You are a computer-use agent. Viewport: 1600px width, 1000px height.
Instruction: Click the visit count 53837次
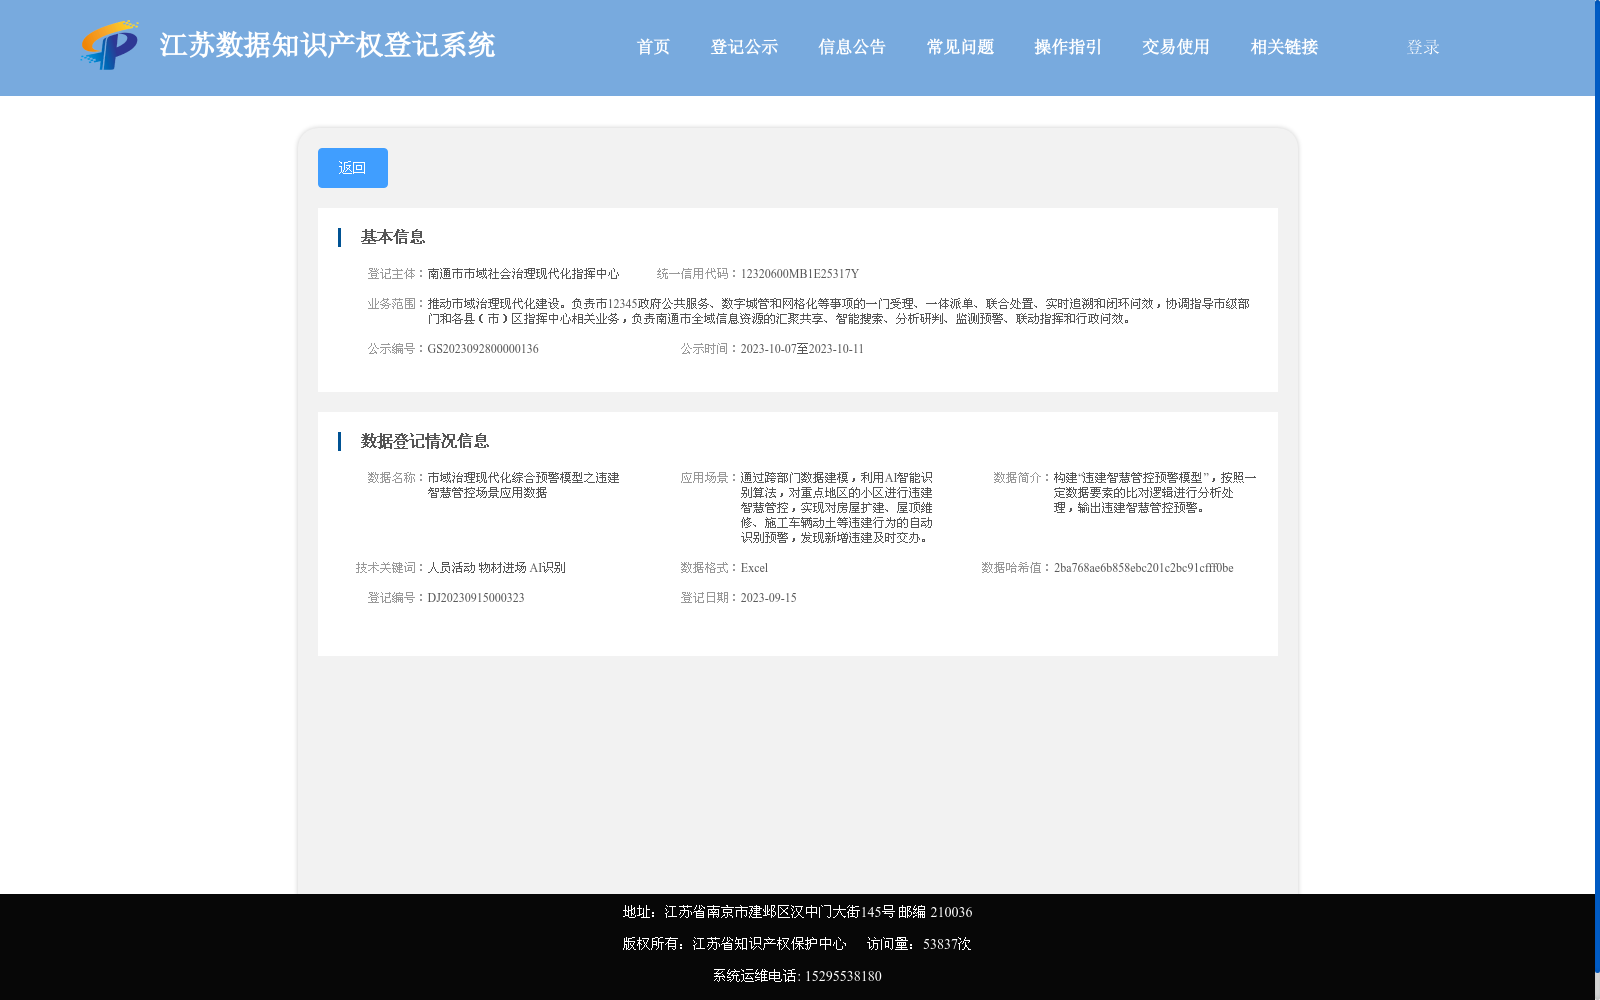(947, 944)
